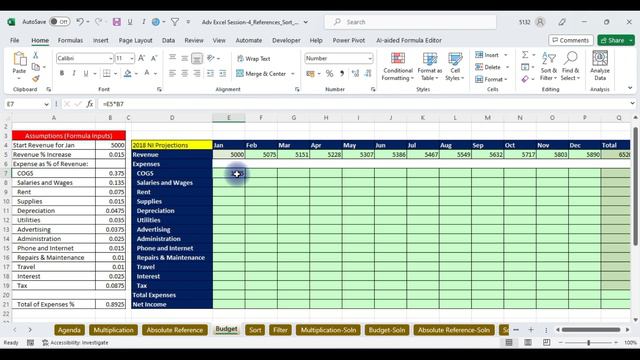The width and height of the screenshot is (640, 360).
Task: Click Accessibility: Investigate in status bar
Action: pyautogui.click(x=76, y=343)
